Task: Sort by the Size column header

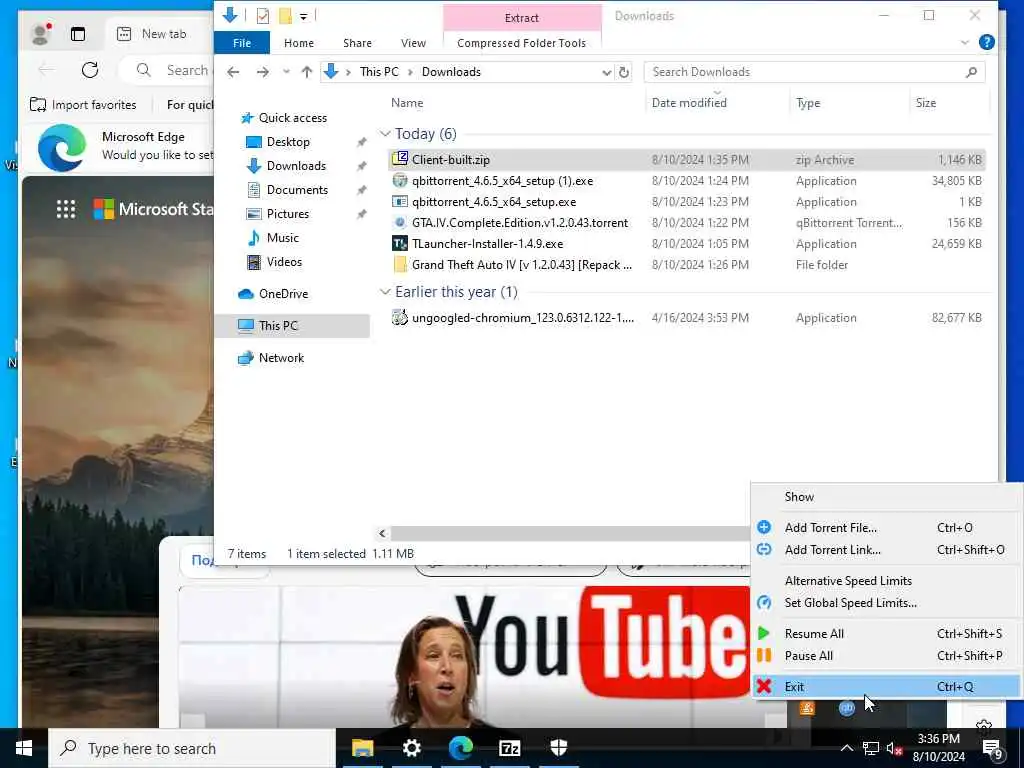Action: (926, 103)
